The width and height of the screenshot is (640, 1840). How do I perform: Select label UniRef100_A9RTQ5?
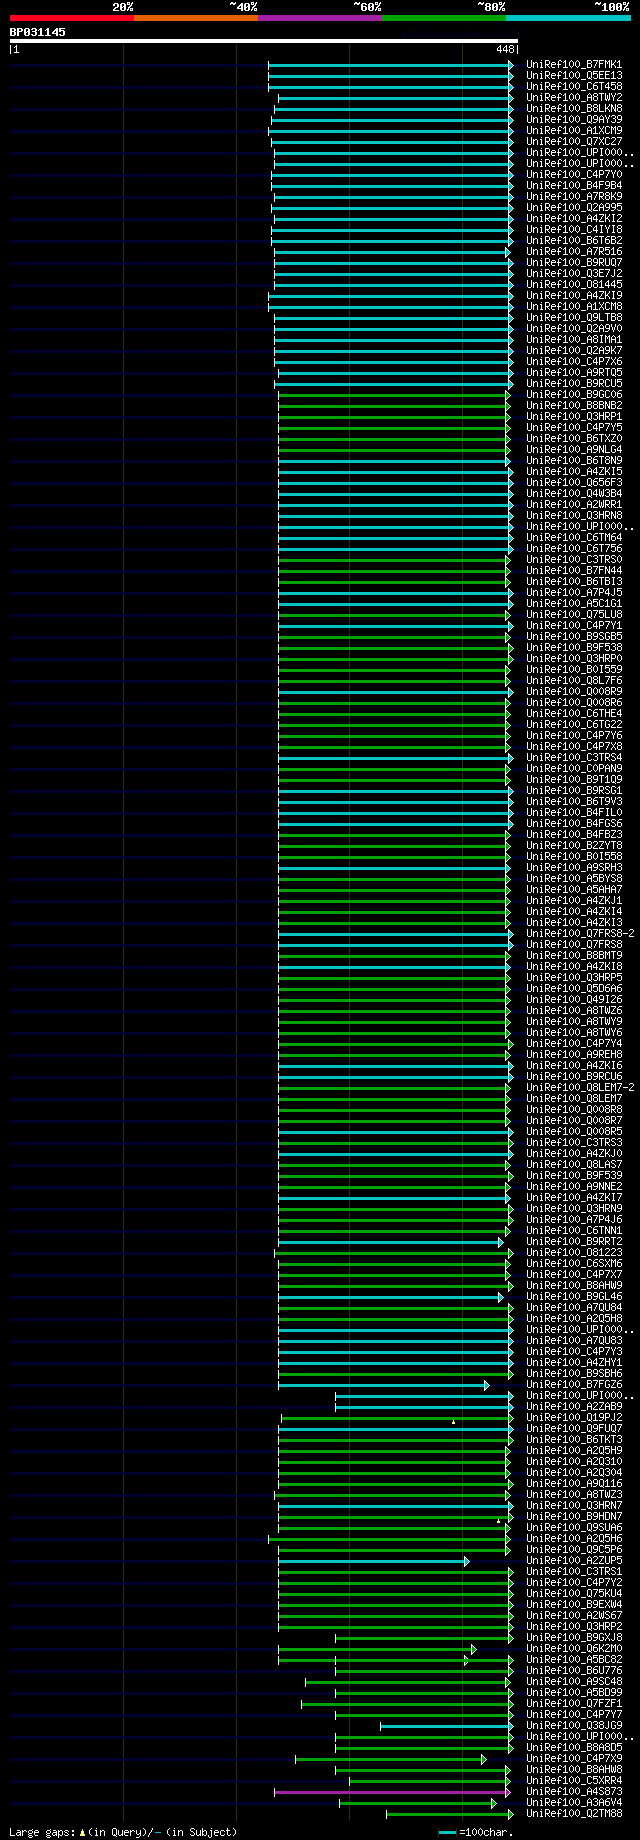[574, 372]
